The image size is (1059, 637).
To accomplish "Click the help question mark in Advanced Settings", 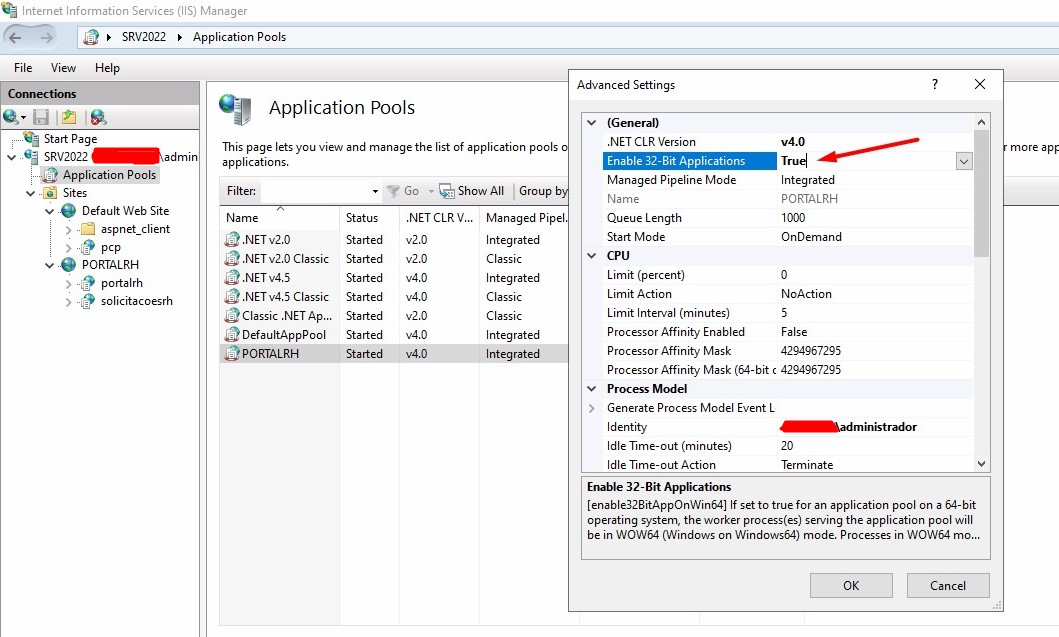I will tap(935, 85).
